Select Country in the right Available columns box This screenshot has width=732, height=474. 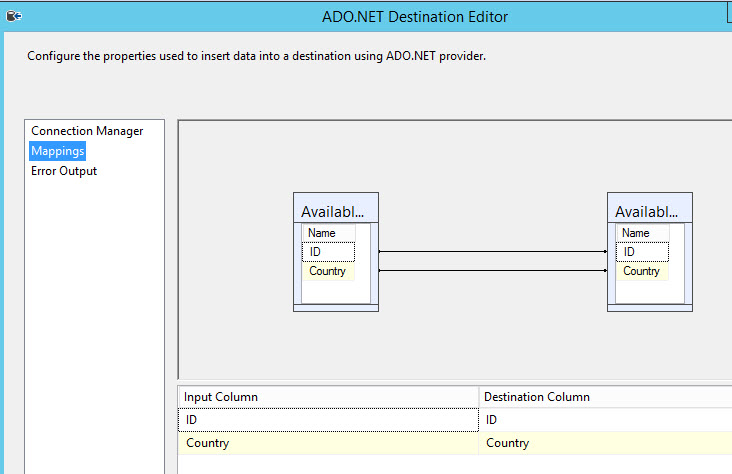point(642,271)
